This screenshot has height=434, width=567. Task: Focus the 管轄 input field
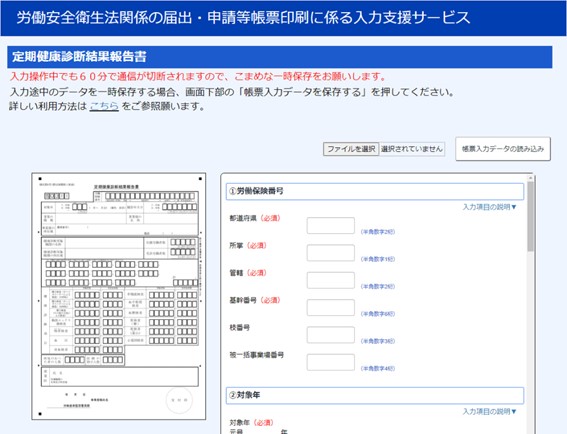pos(331,280)
